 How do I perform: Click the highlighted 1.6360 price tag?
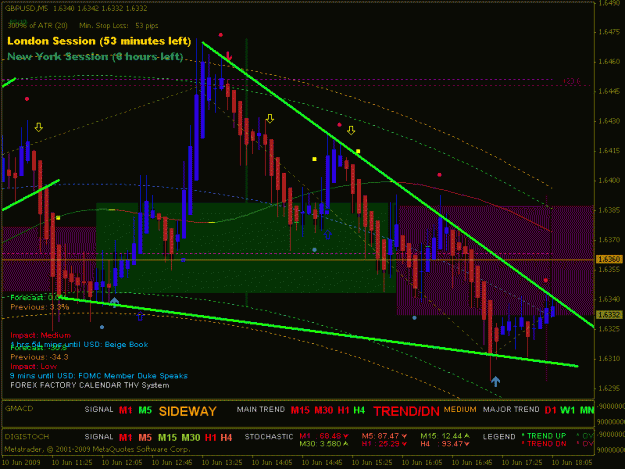[609, 259]
